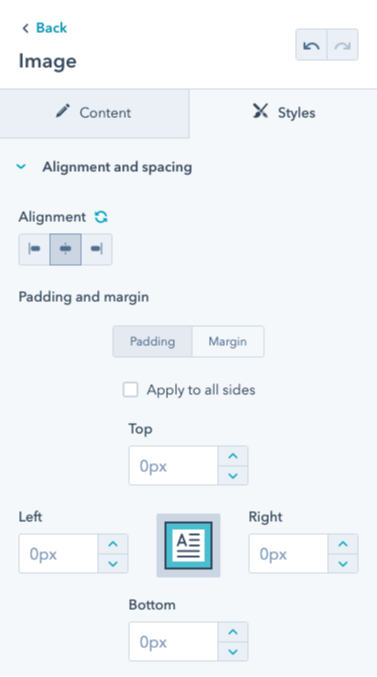This screenshot has width=377, height=677.
Task: Increase Top padding with up arrow
Action: click(x=233, y=456)
